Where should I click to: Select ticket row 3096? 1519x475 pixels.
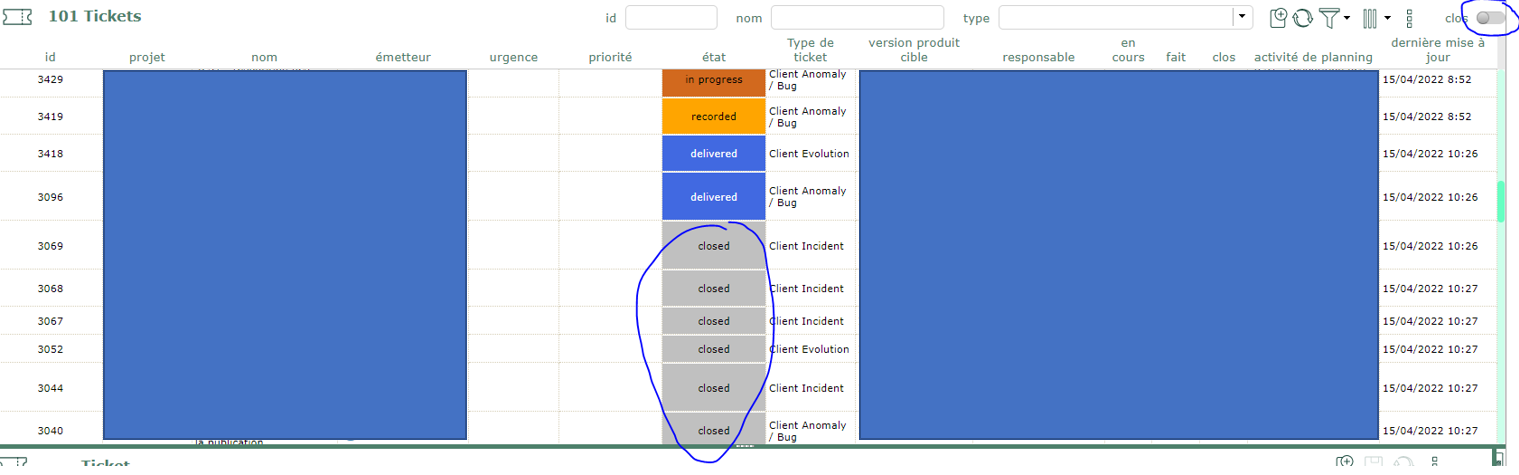pos(50,197)
